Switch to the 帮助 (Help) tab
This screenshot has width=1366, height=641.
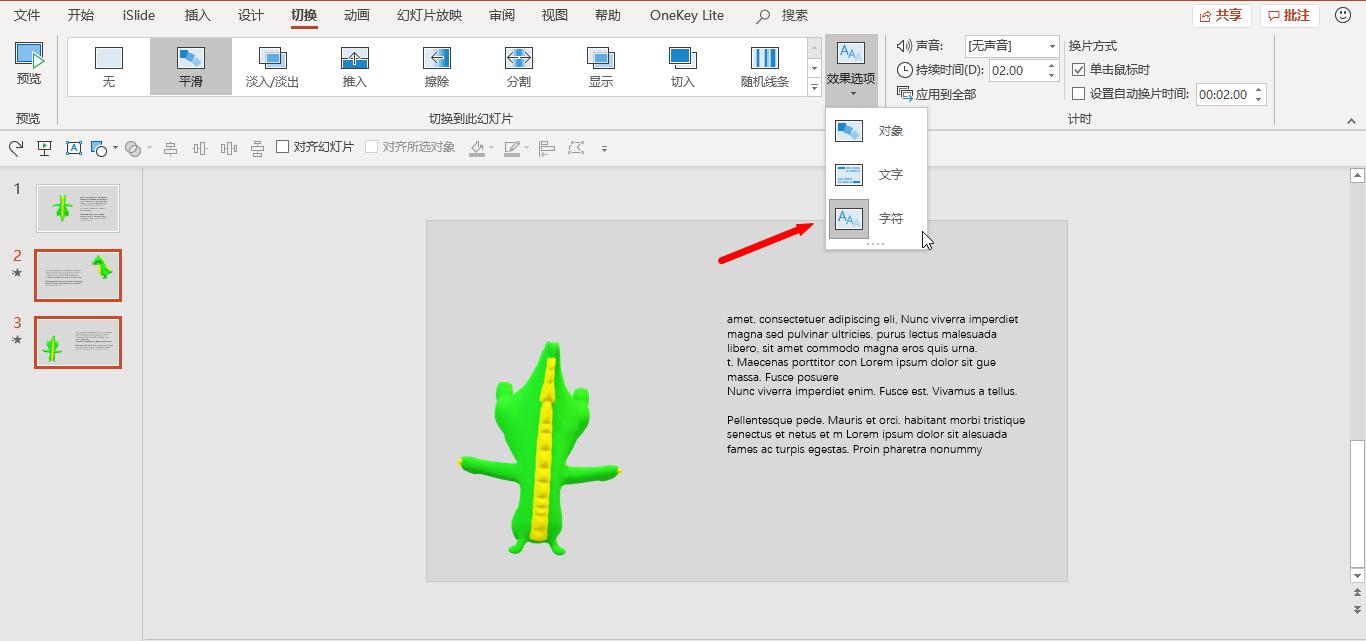click(607, 15)
